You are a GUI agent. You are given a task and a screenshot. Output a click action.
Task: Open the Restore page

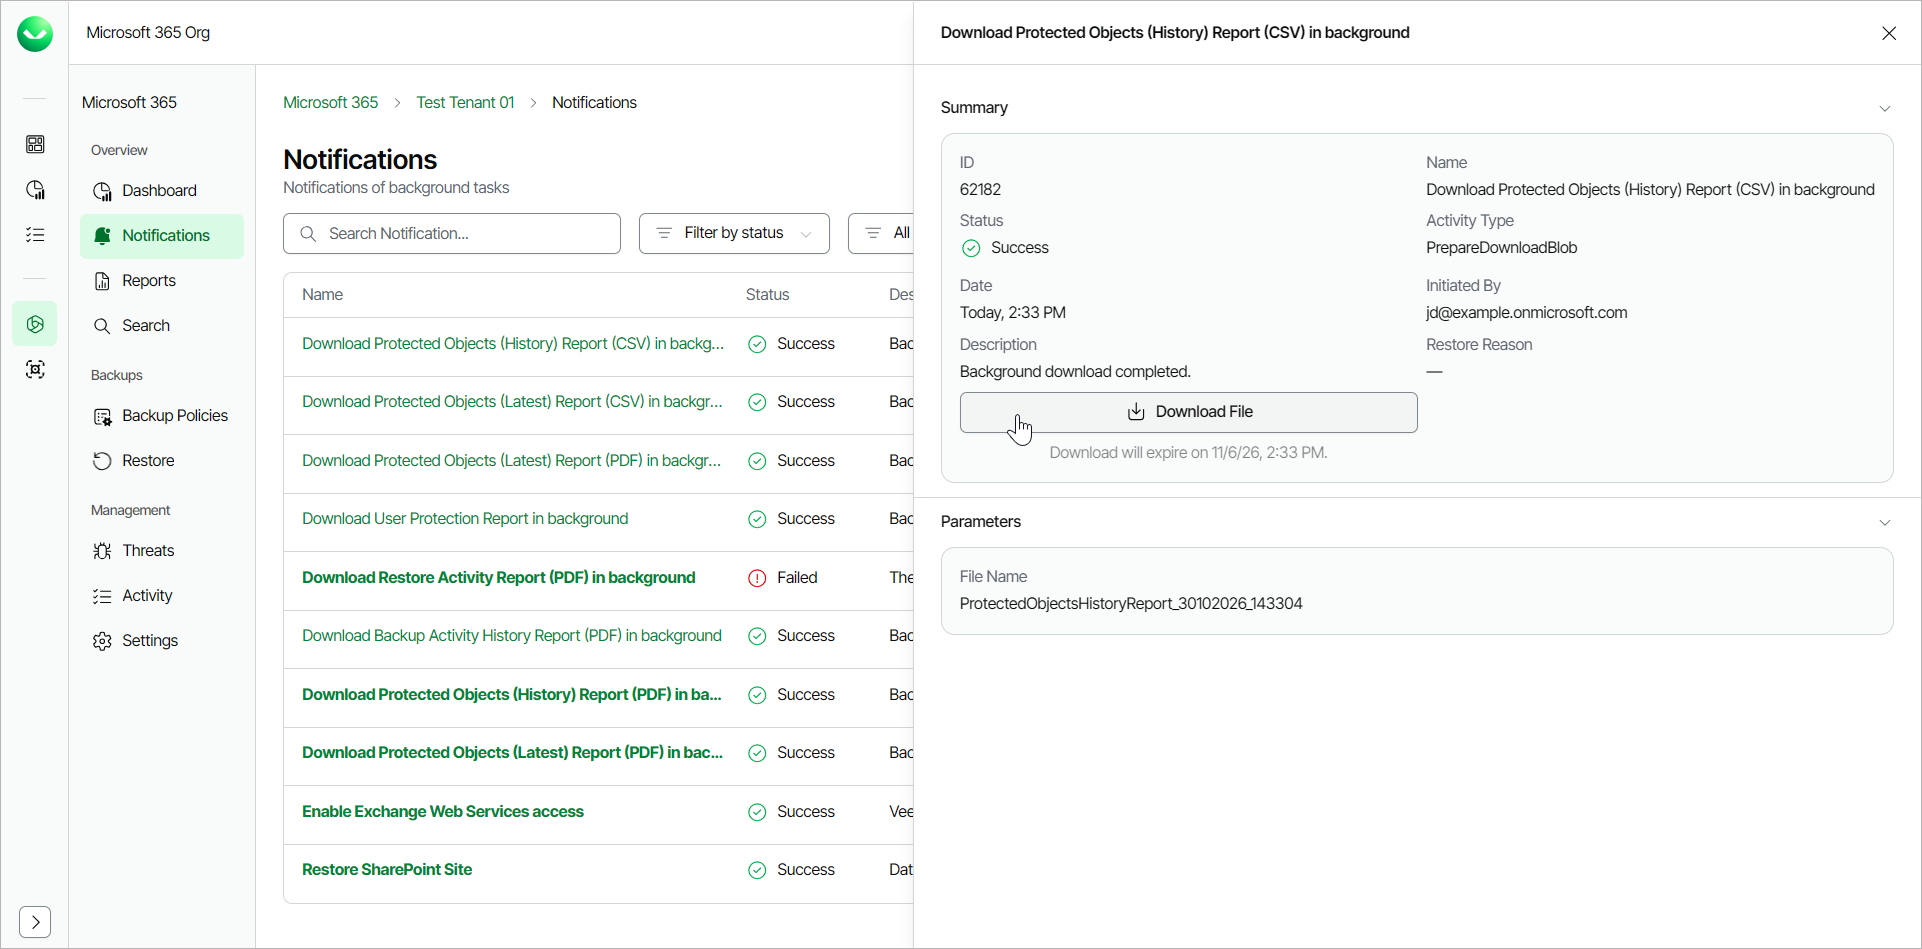pyautogui.click(x=162, y=461)
